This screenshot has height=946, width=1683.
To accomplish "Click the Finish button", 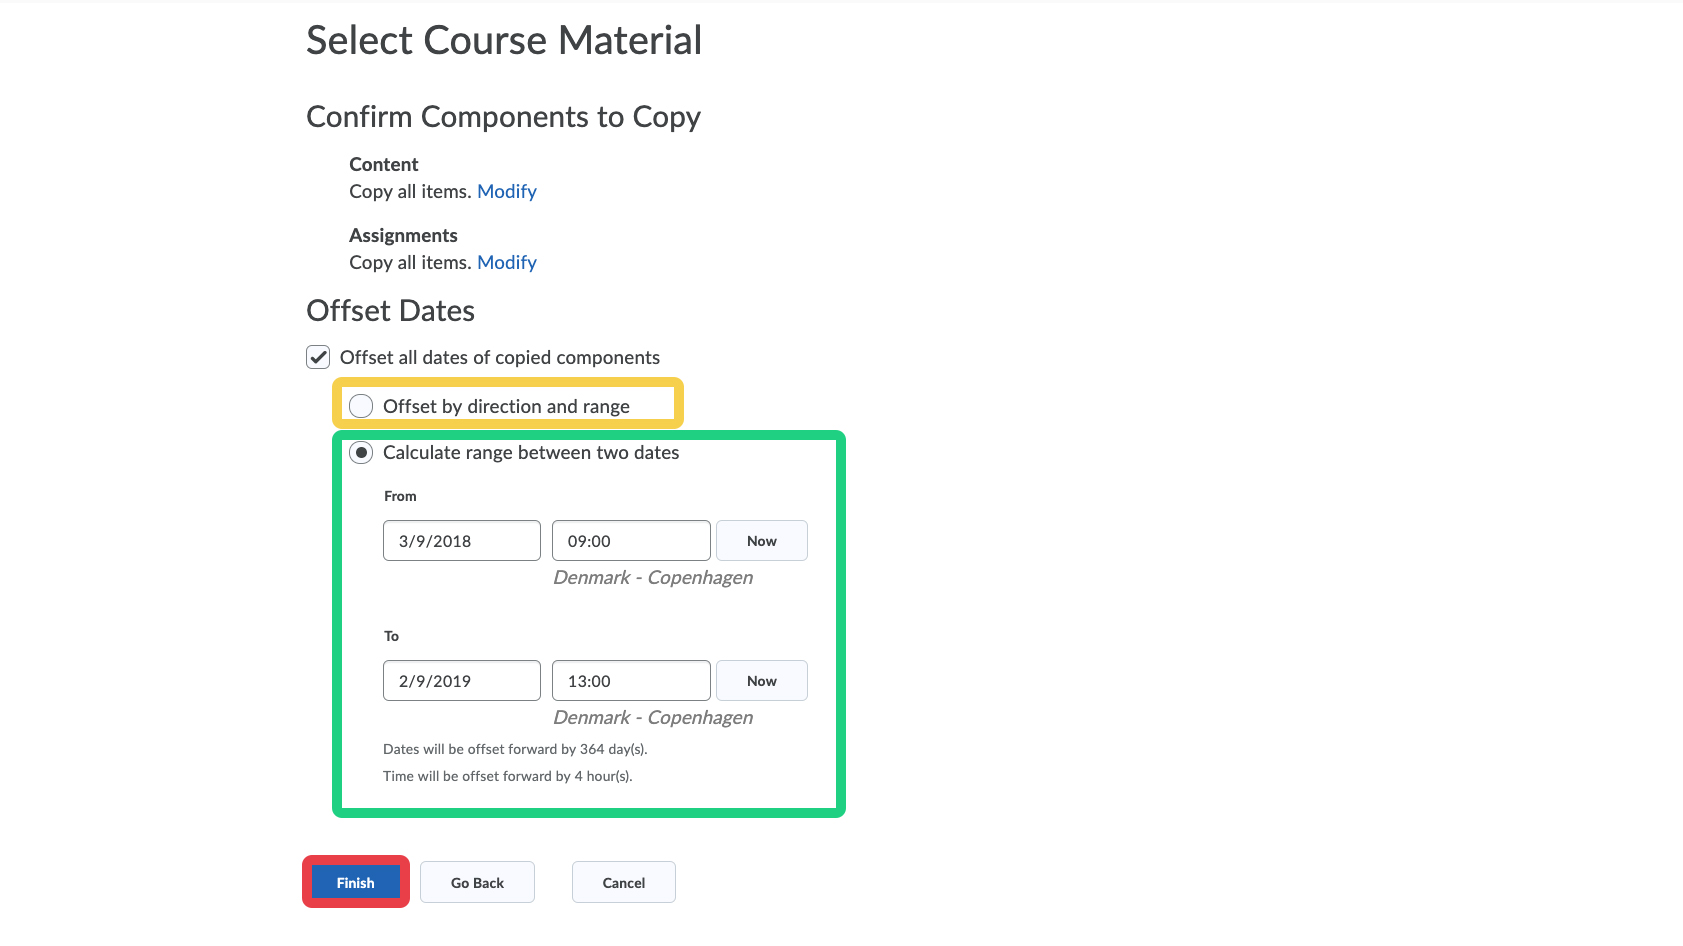I will [355, 882].
